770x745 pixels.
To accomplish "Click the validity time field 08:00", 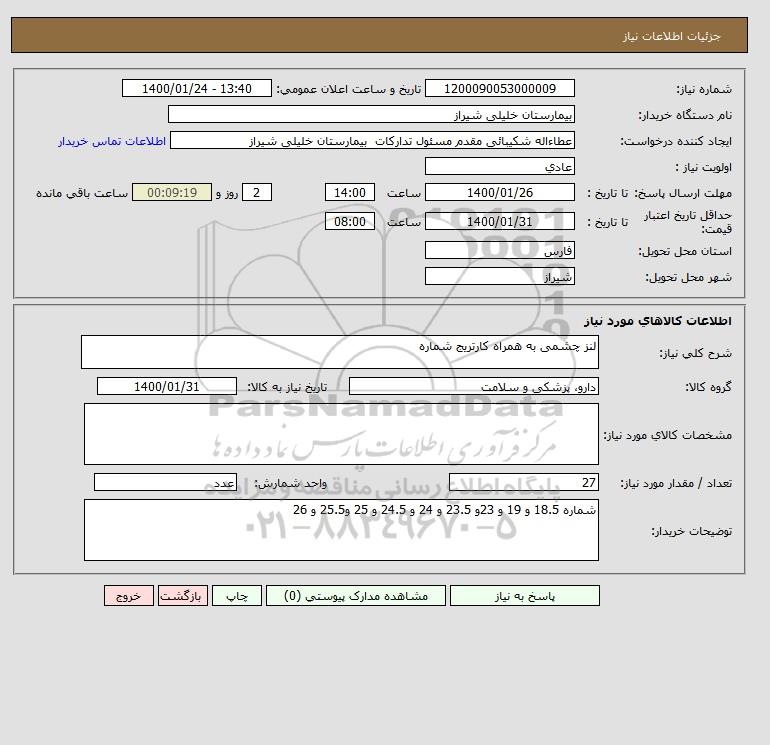I will pos(350,221).
